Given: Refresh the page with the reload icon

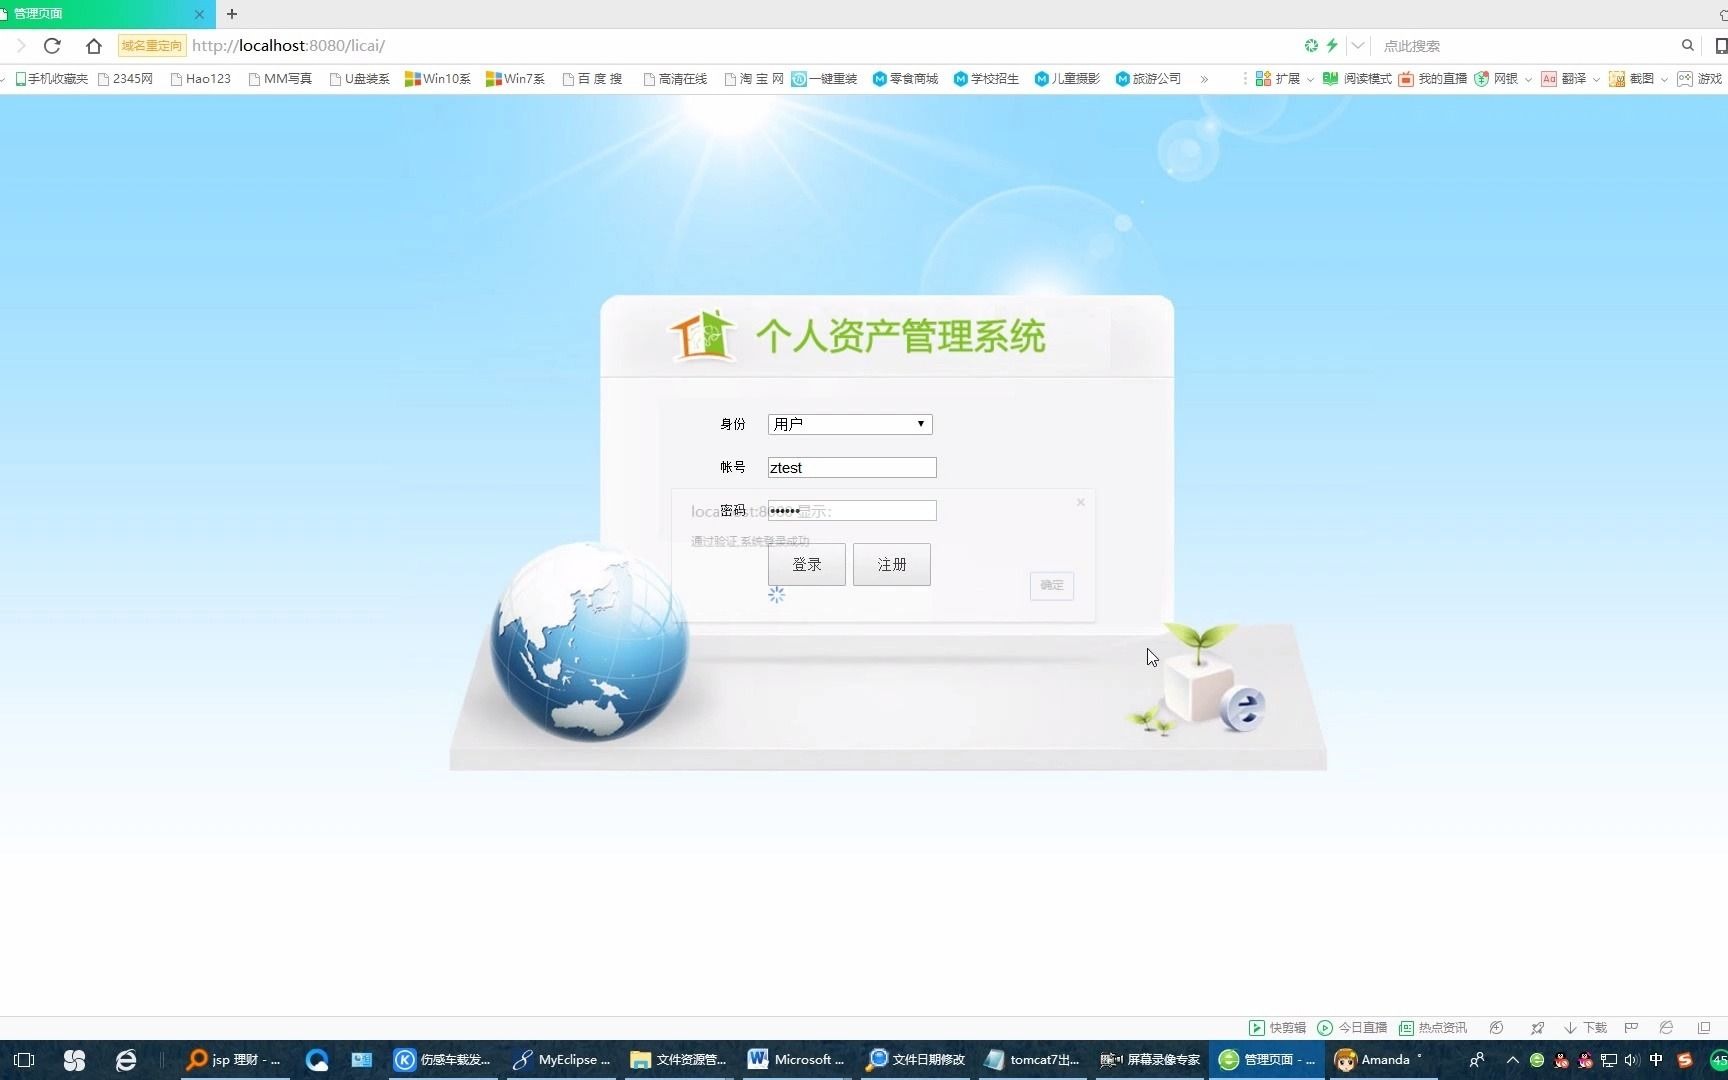Looking at the screenshot, I should [x=52, y=45].
